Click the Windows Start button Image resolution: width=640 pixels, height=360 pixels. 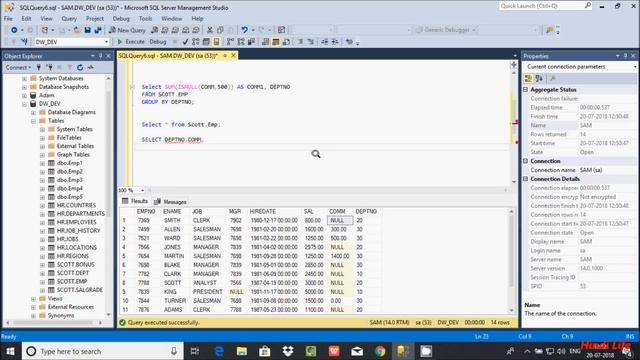click(10, 351)
